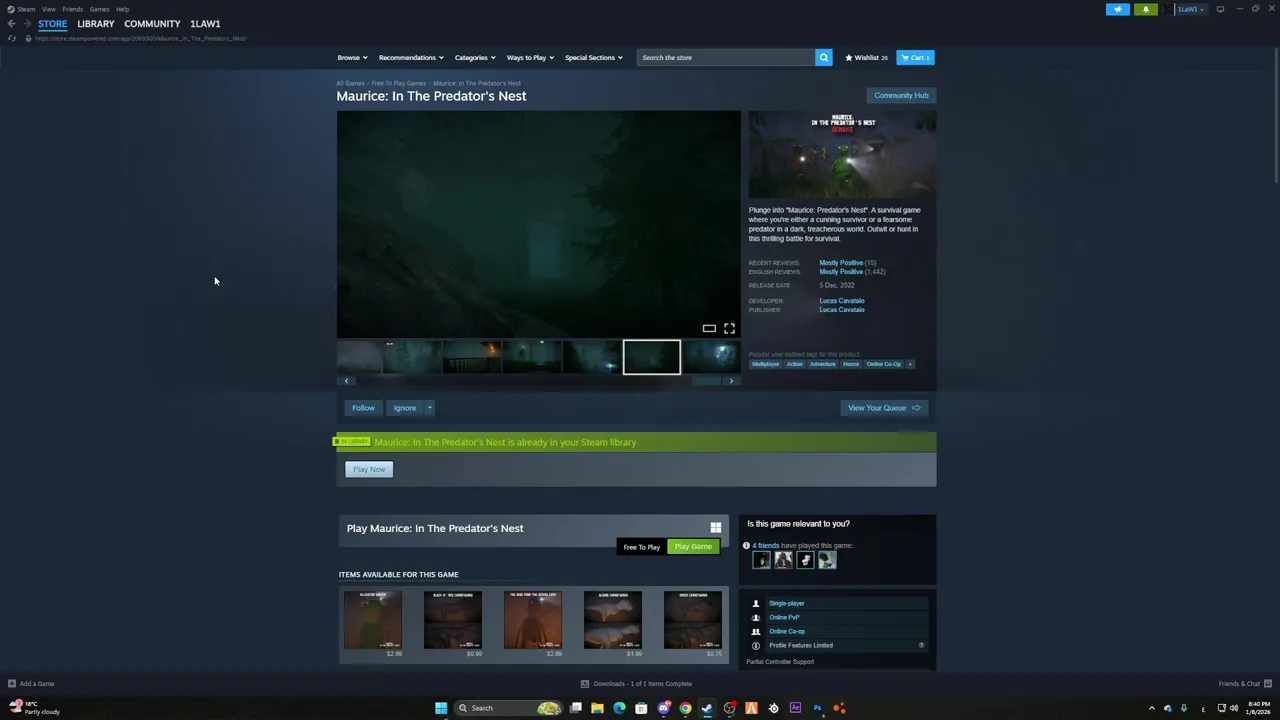The image size is (1280, 720).
Task: Click the Play Now button
Action: click(x=369, y=469)
